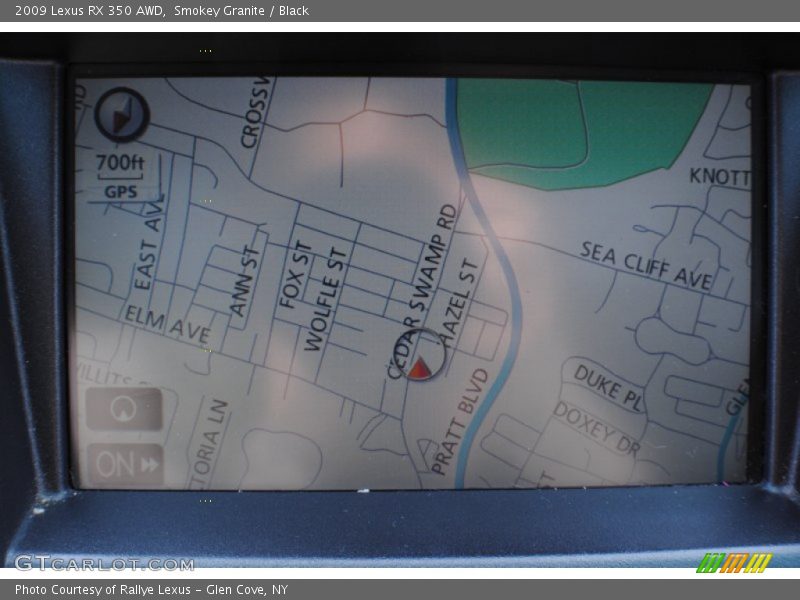Click the Rallye Lexus photo credit text

(151, 590)
